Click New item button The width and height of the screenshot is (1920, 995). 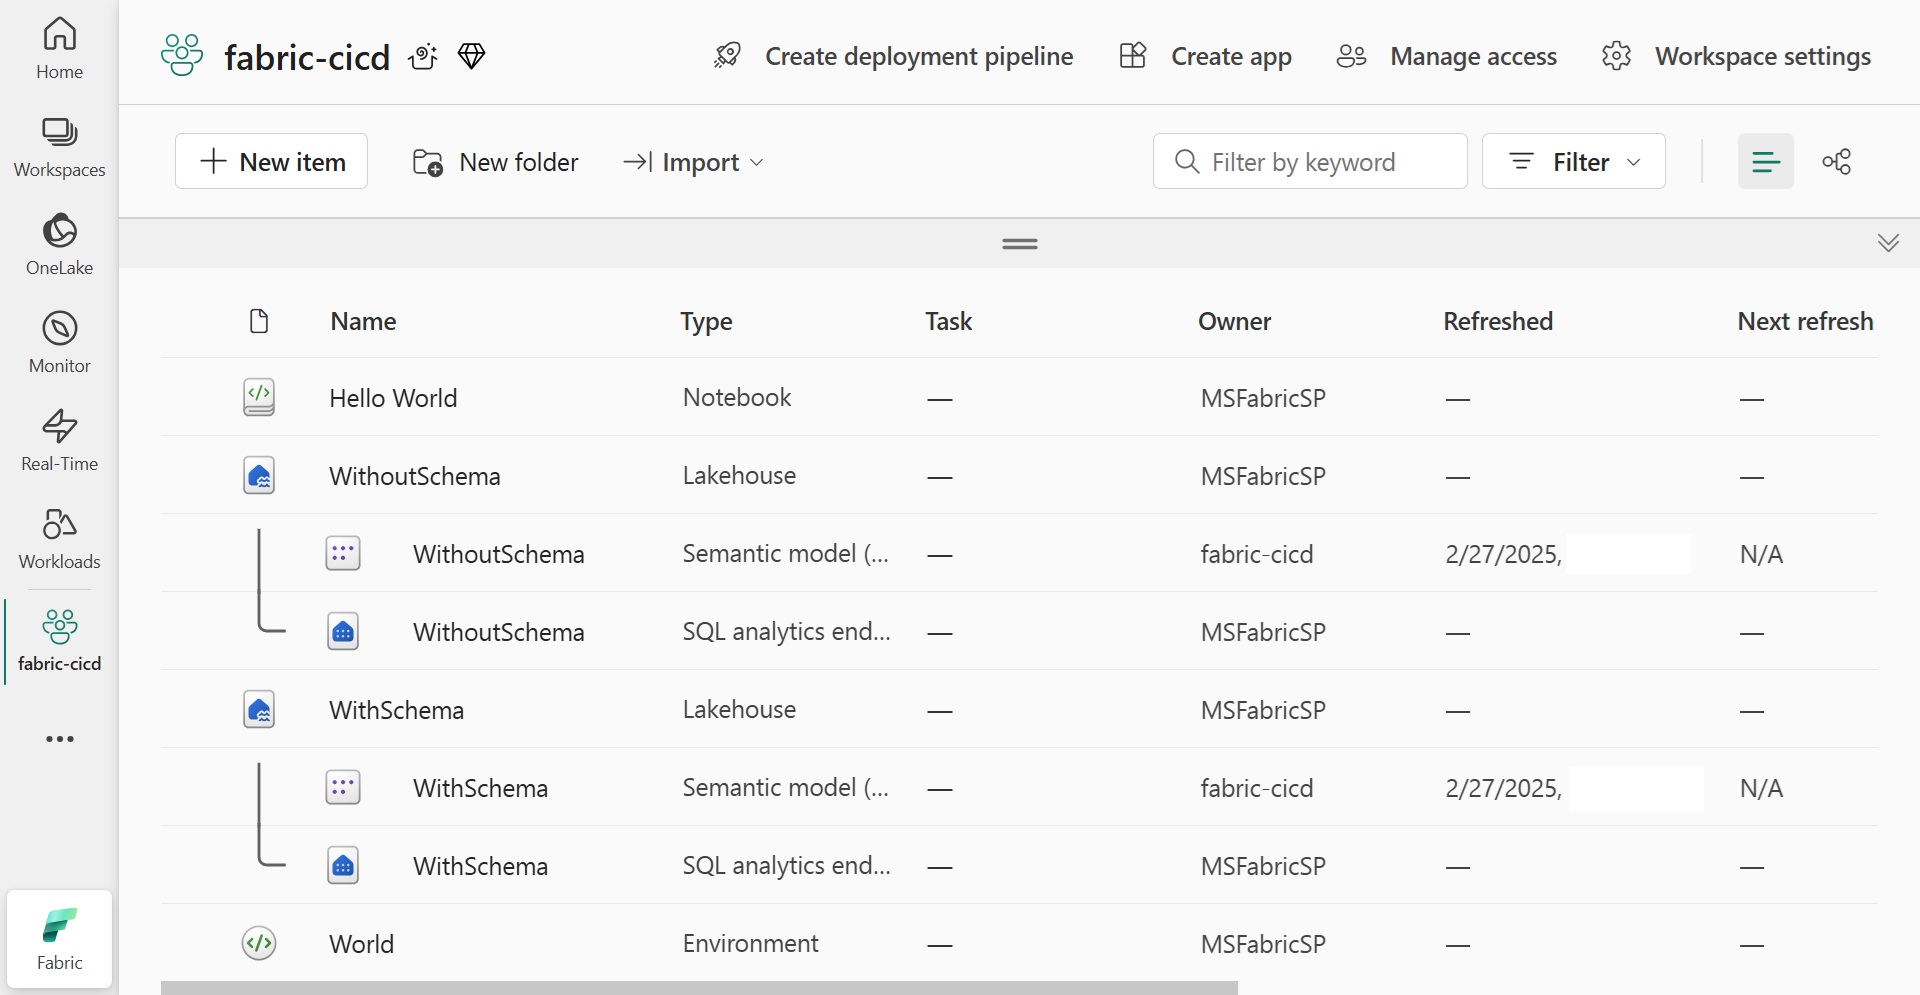tap(271, 161)
